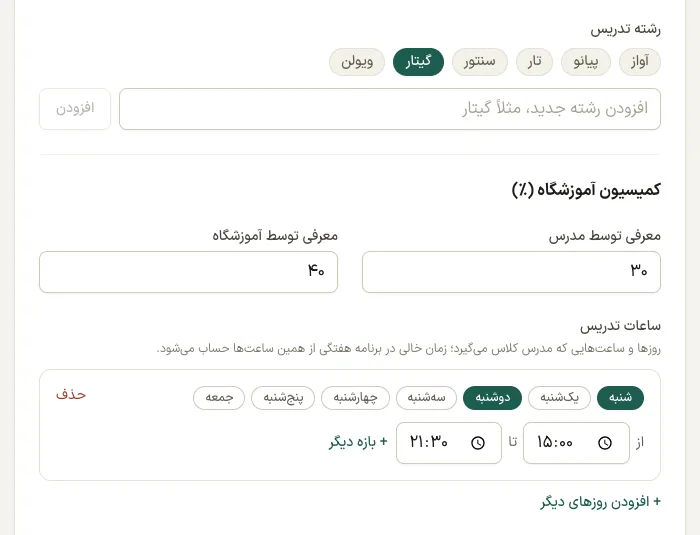
Task: Click the معرفی توسط آموزشگاه commission field
Action: [x=188, y=272]
